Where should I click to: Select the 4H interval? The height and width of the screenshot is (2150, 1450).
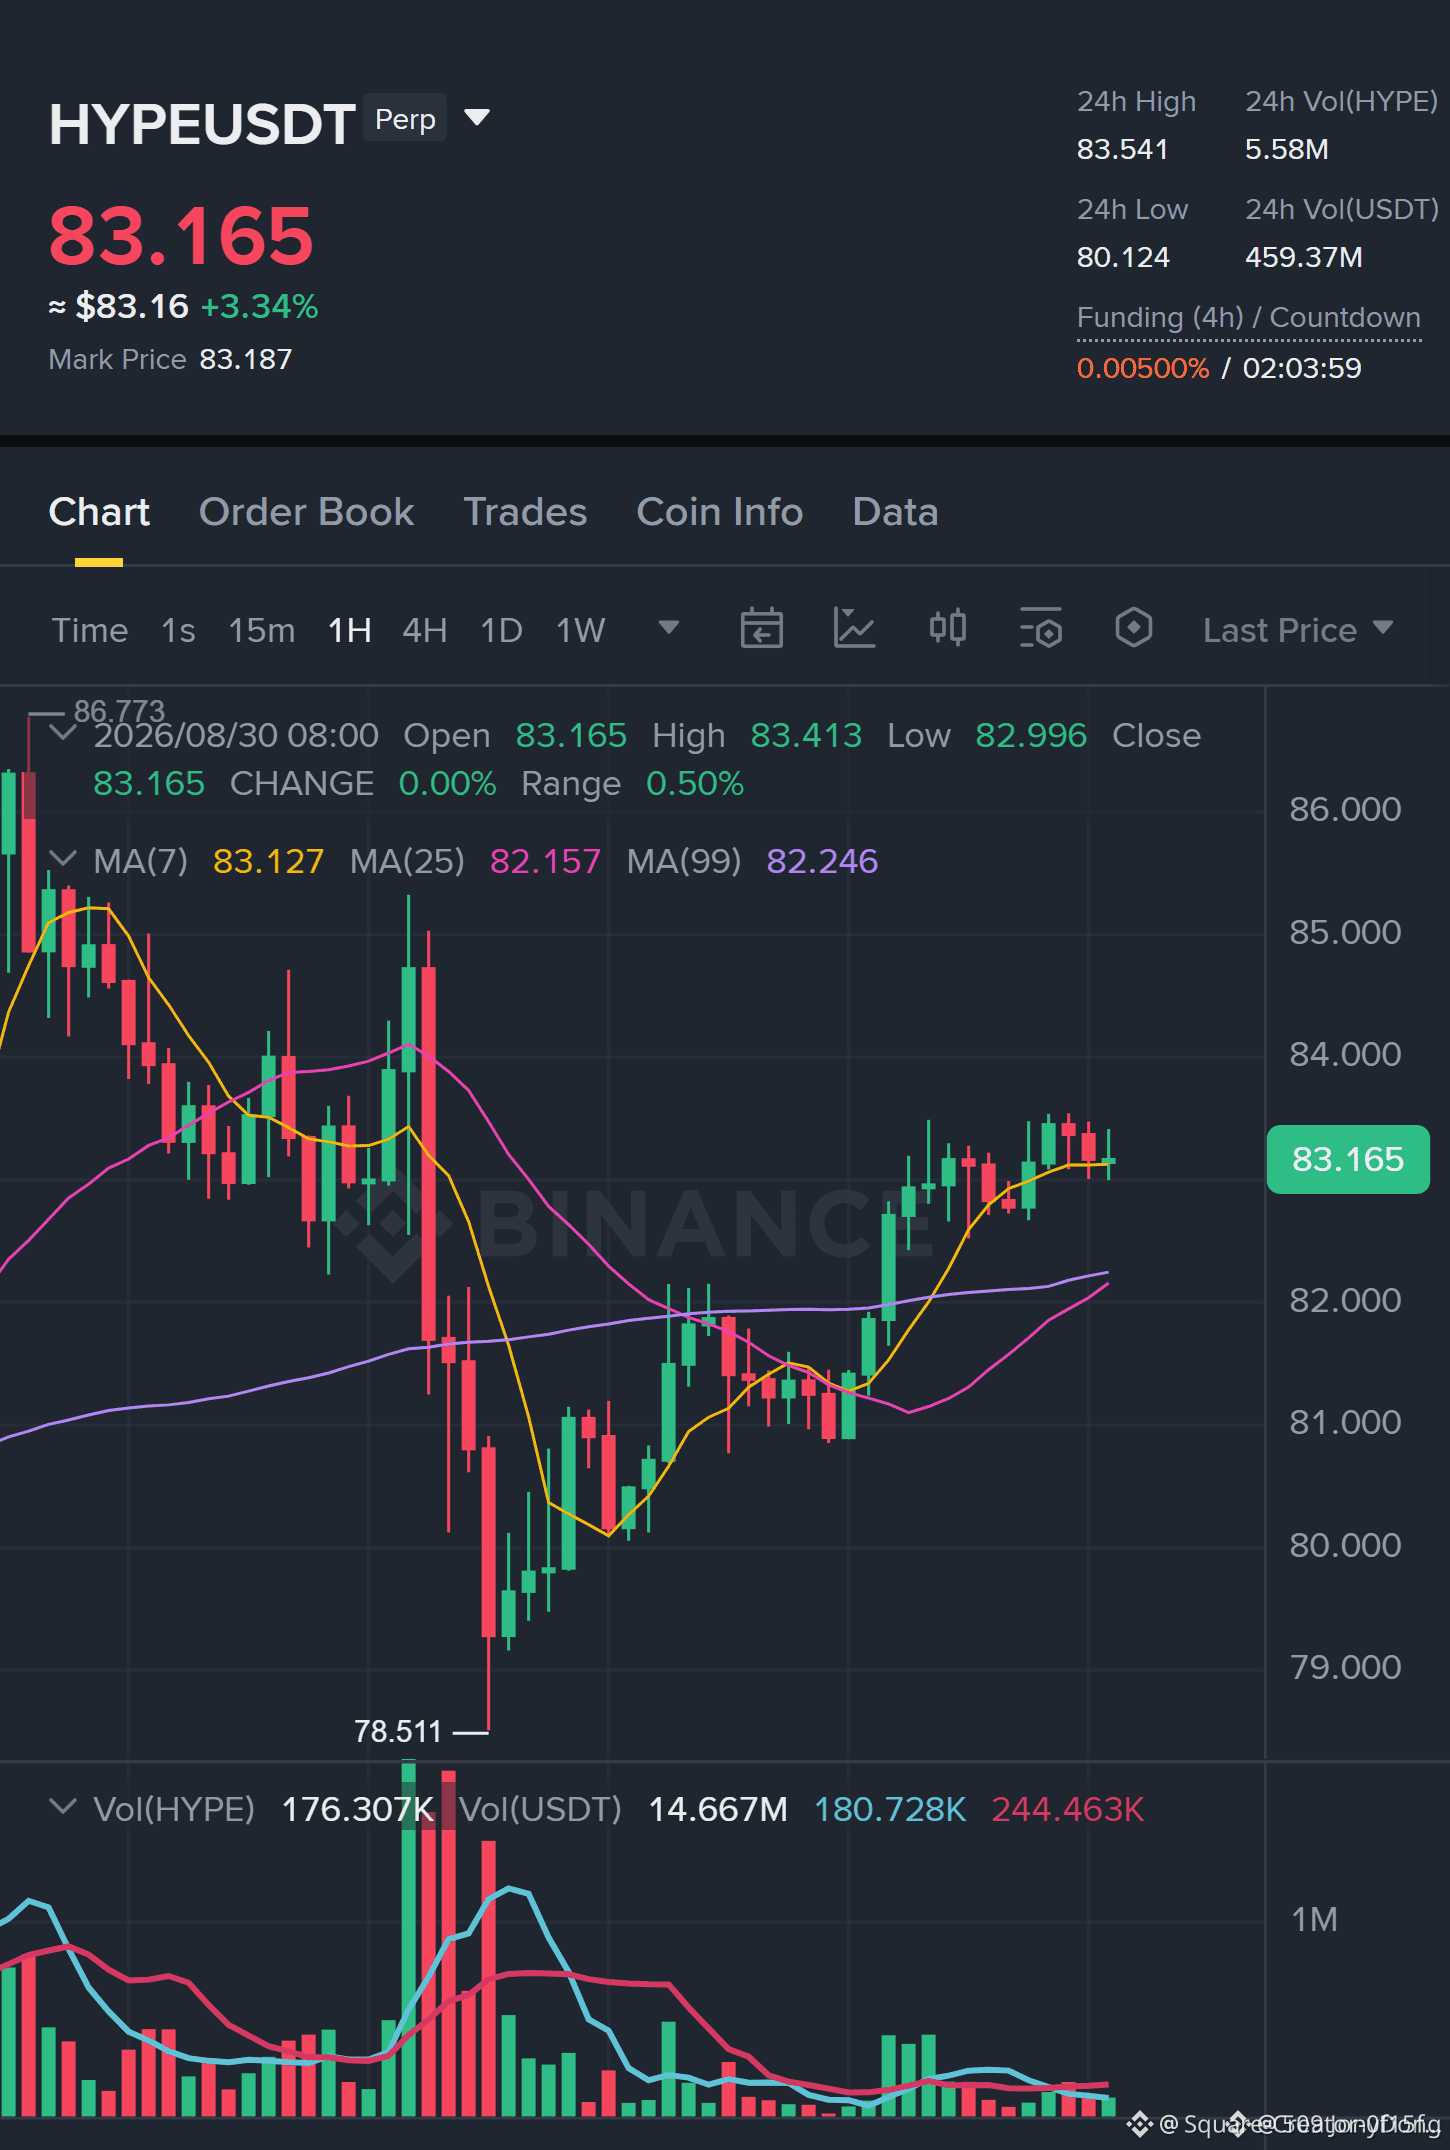425,630
